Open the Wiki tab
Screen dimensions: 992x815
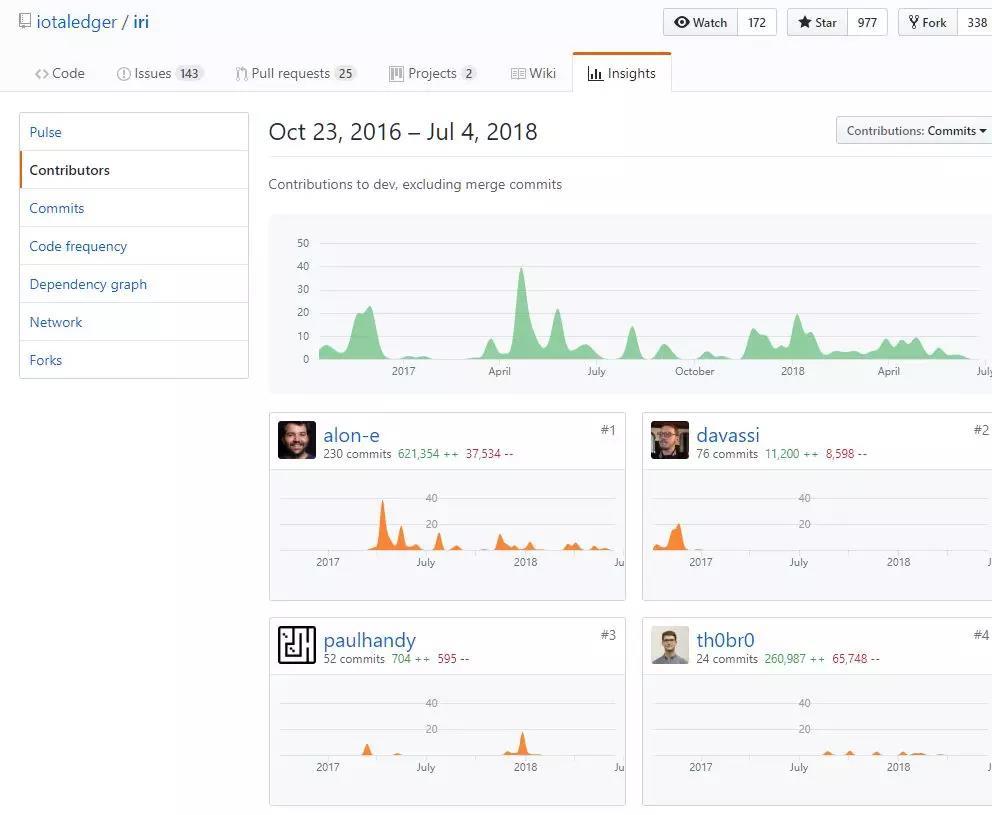tap(533, 73)
